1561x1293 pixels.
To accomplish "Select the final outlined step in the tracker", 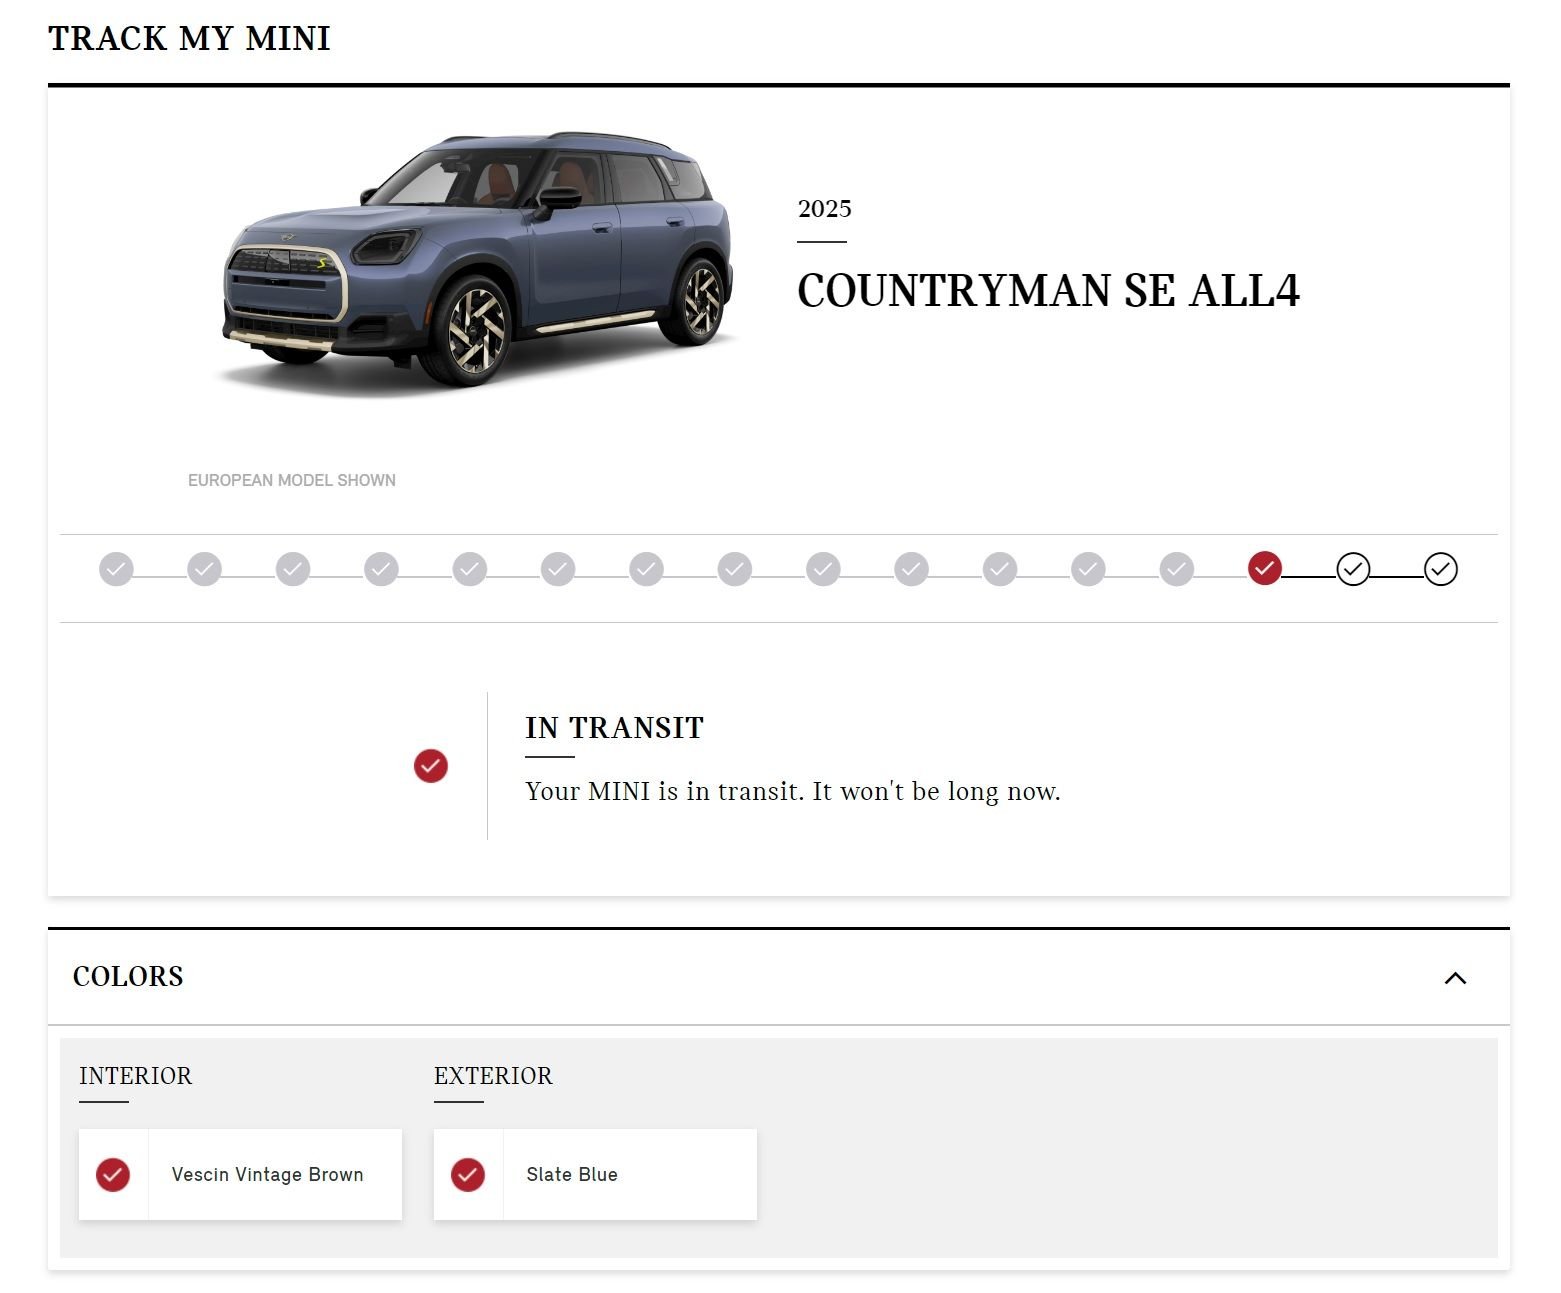I will [1440, 569].
